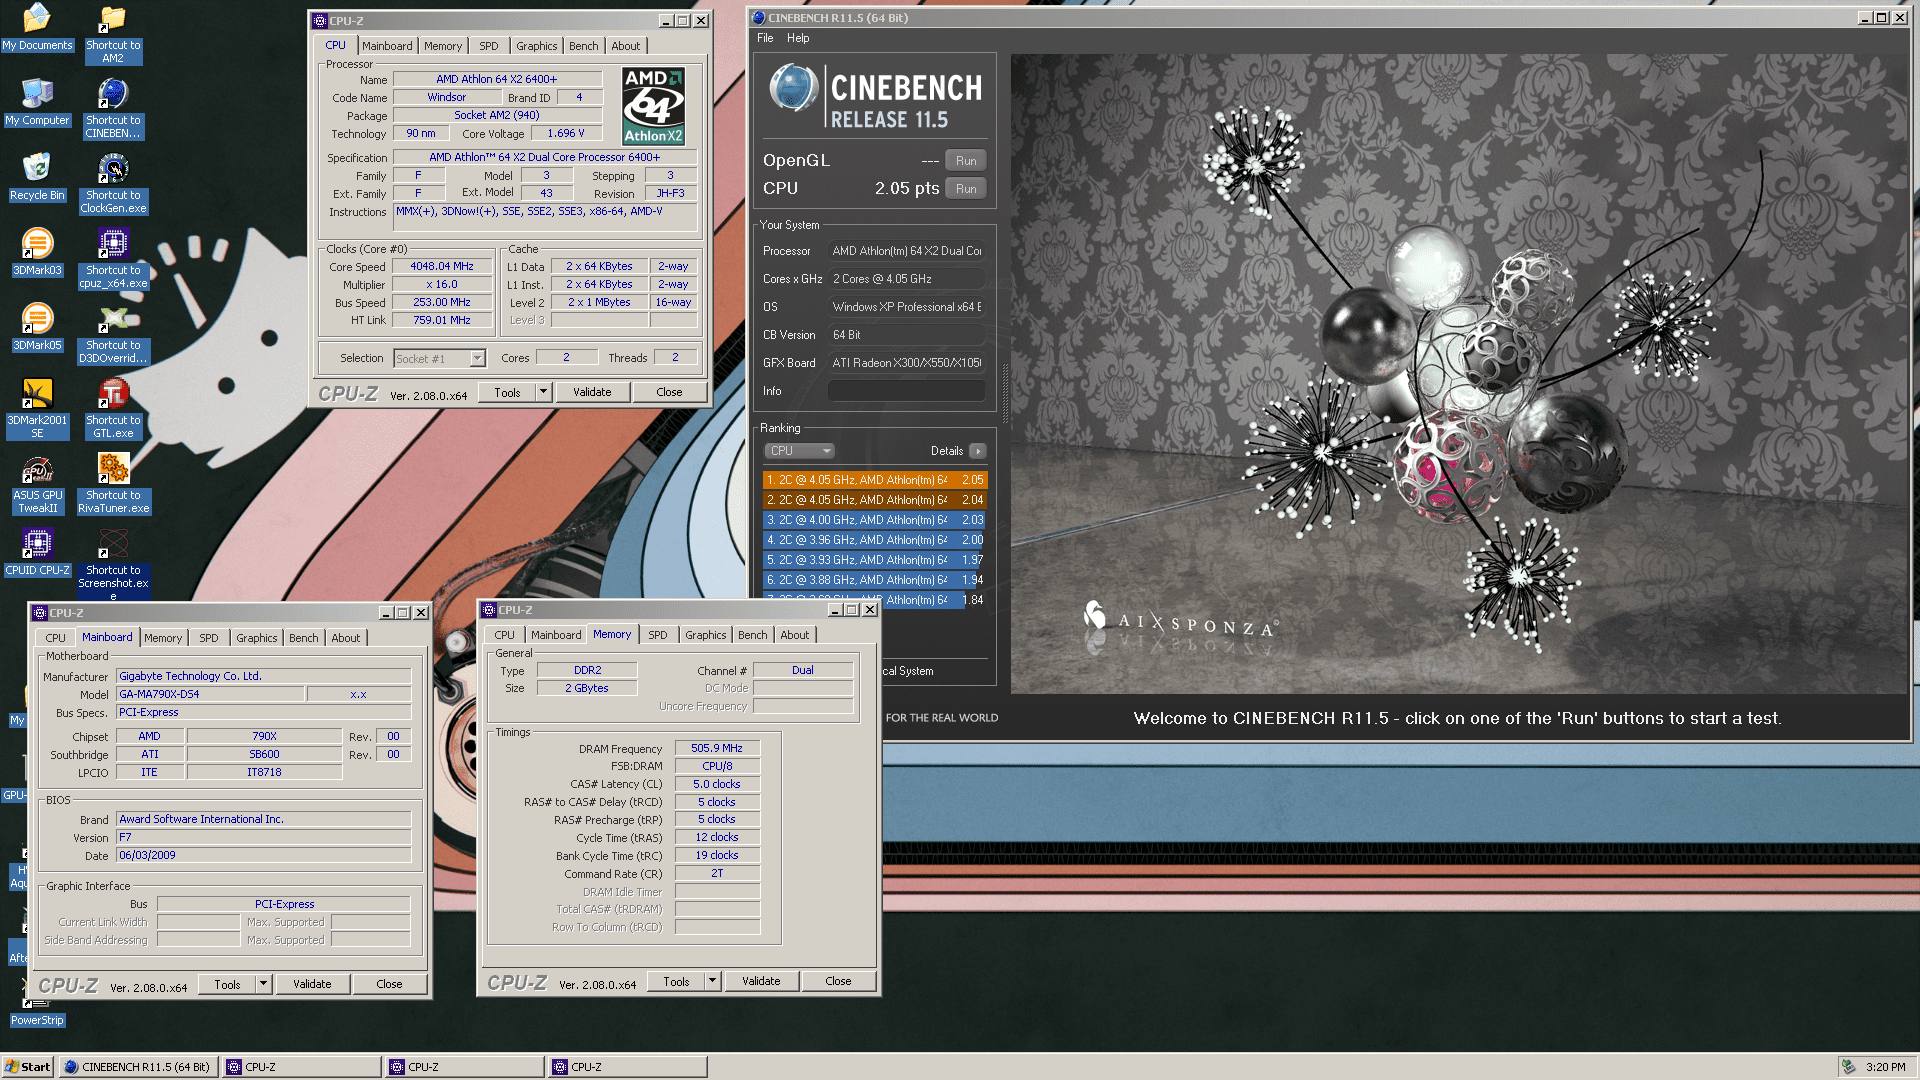Expand the Tools dropdown arrow in the CPU tab window
1920x1080 pixels.
click(543, 392)
